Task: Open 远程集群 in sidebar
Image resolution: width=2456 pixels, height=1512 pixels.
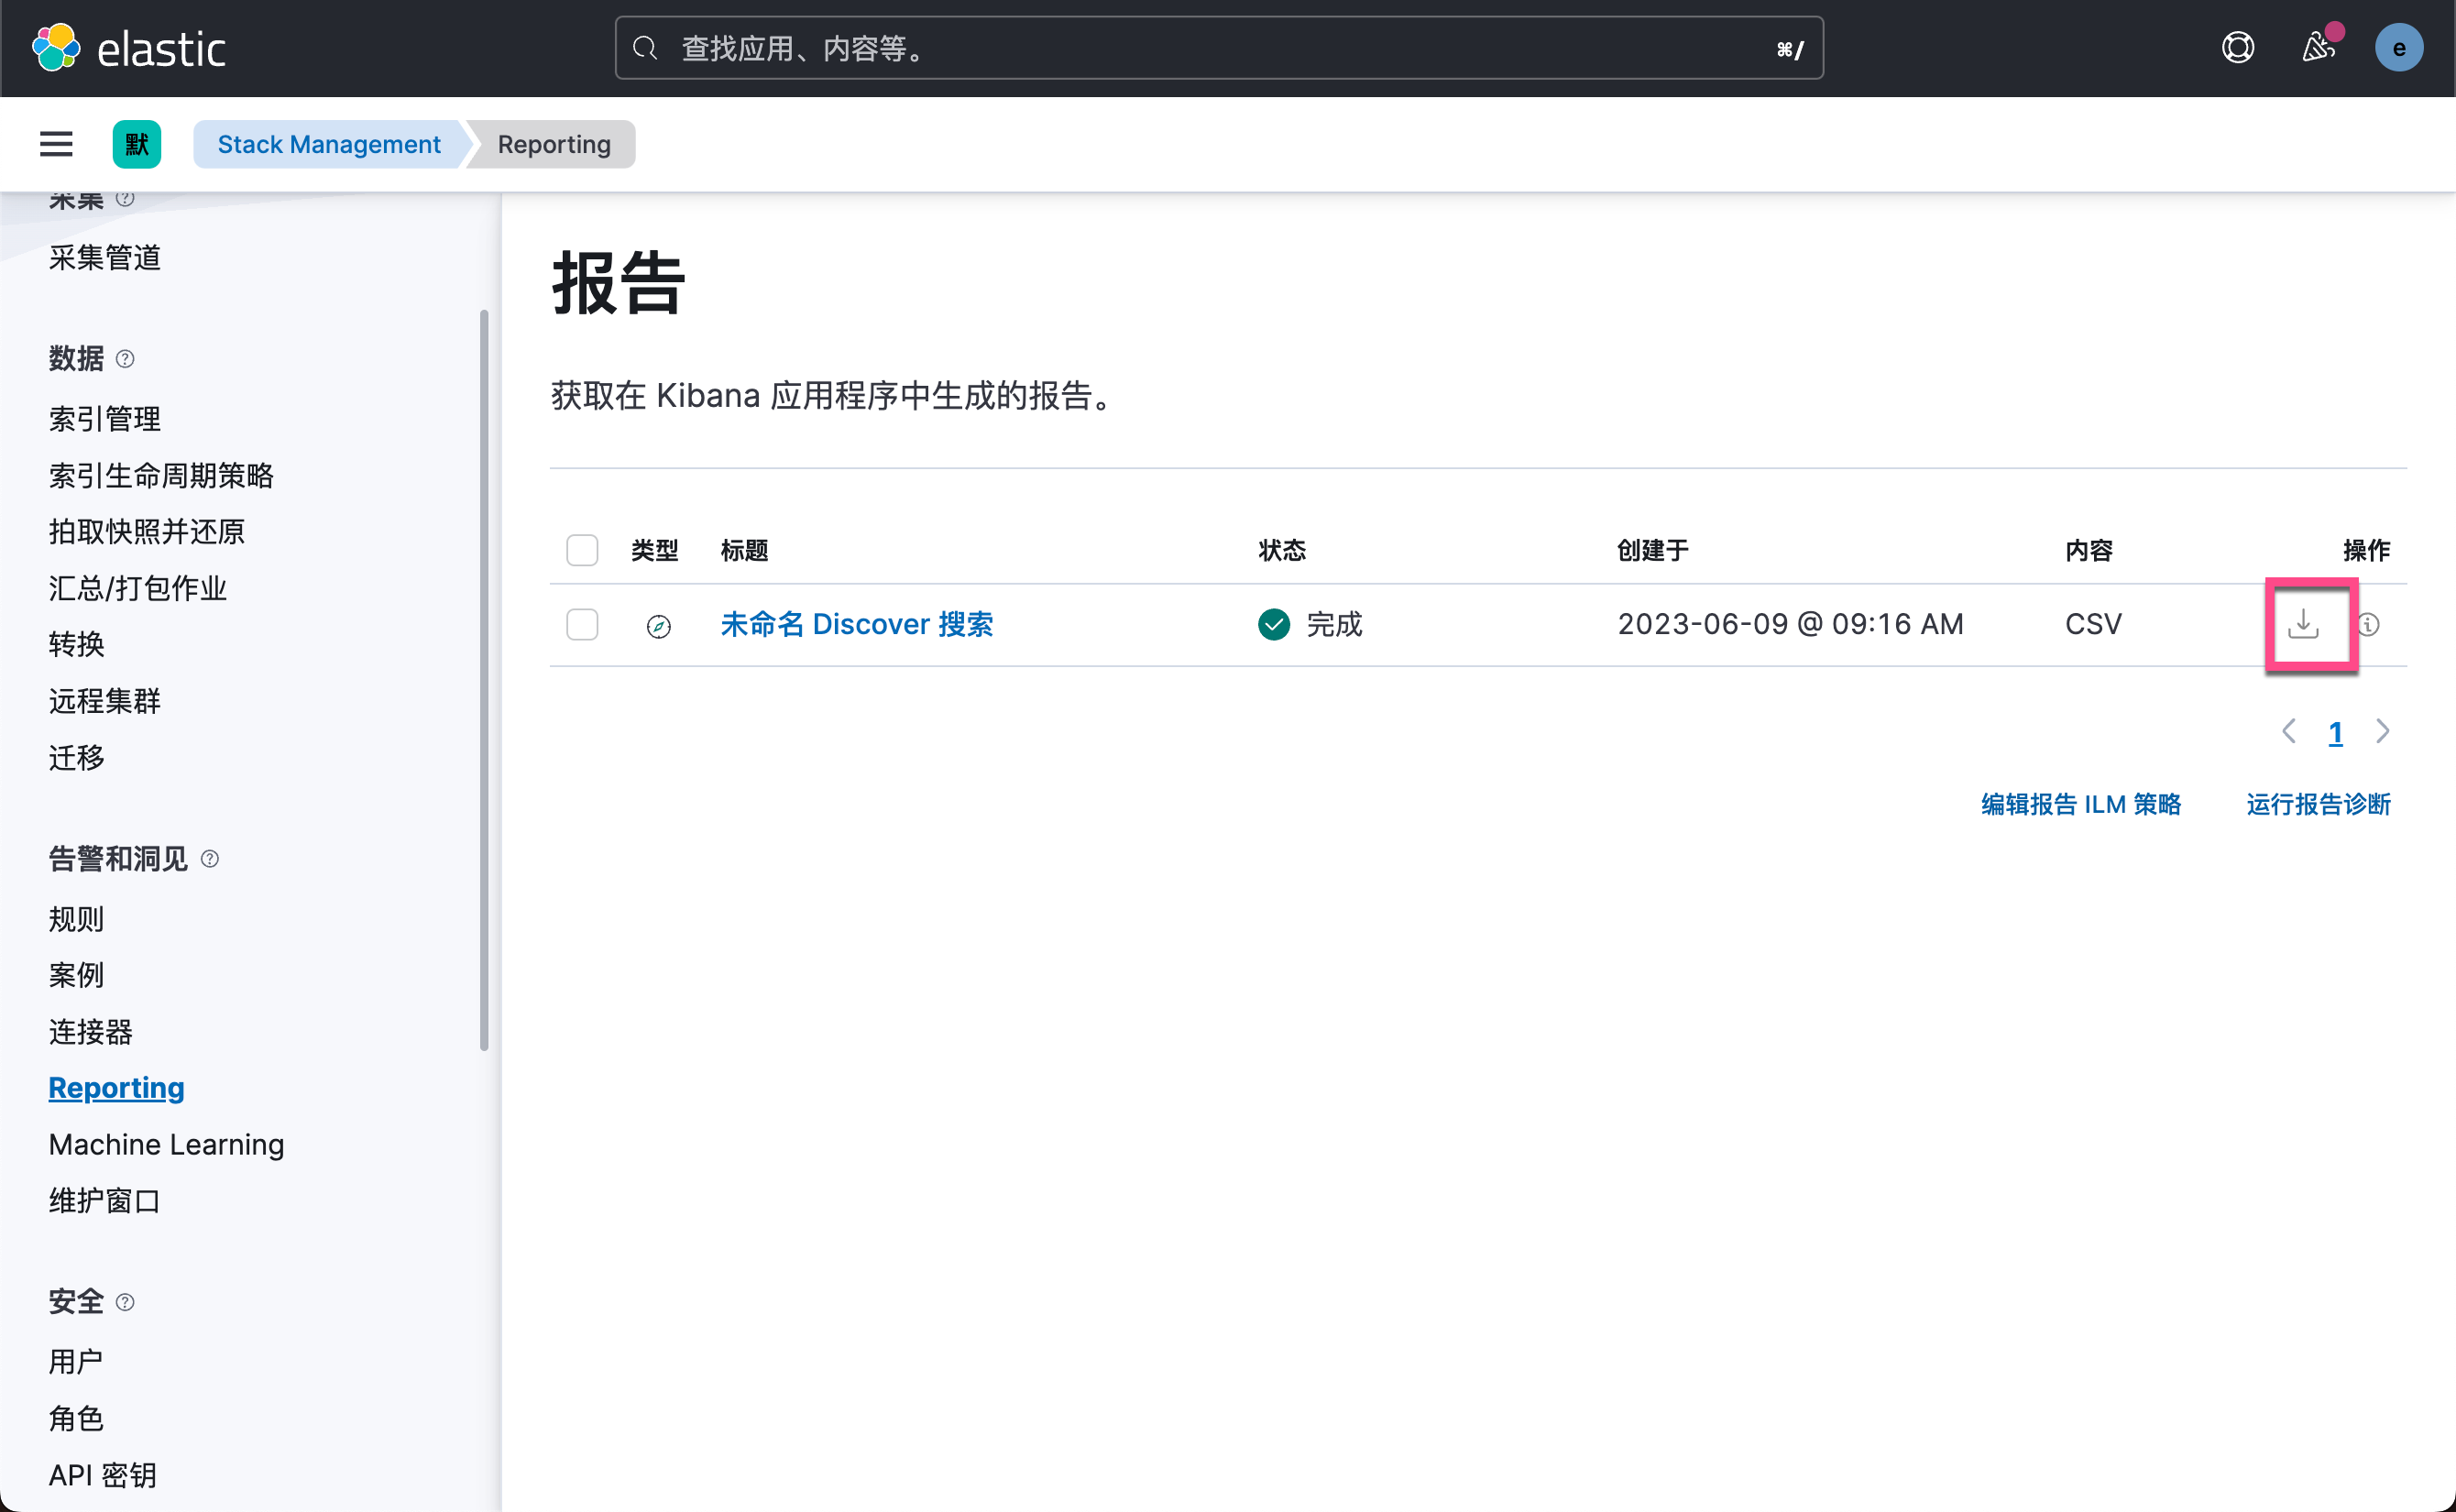Action: point(105,701)
